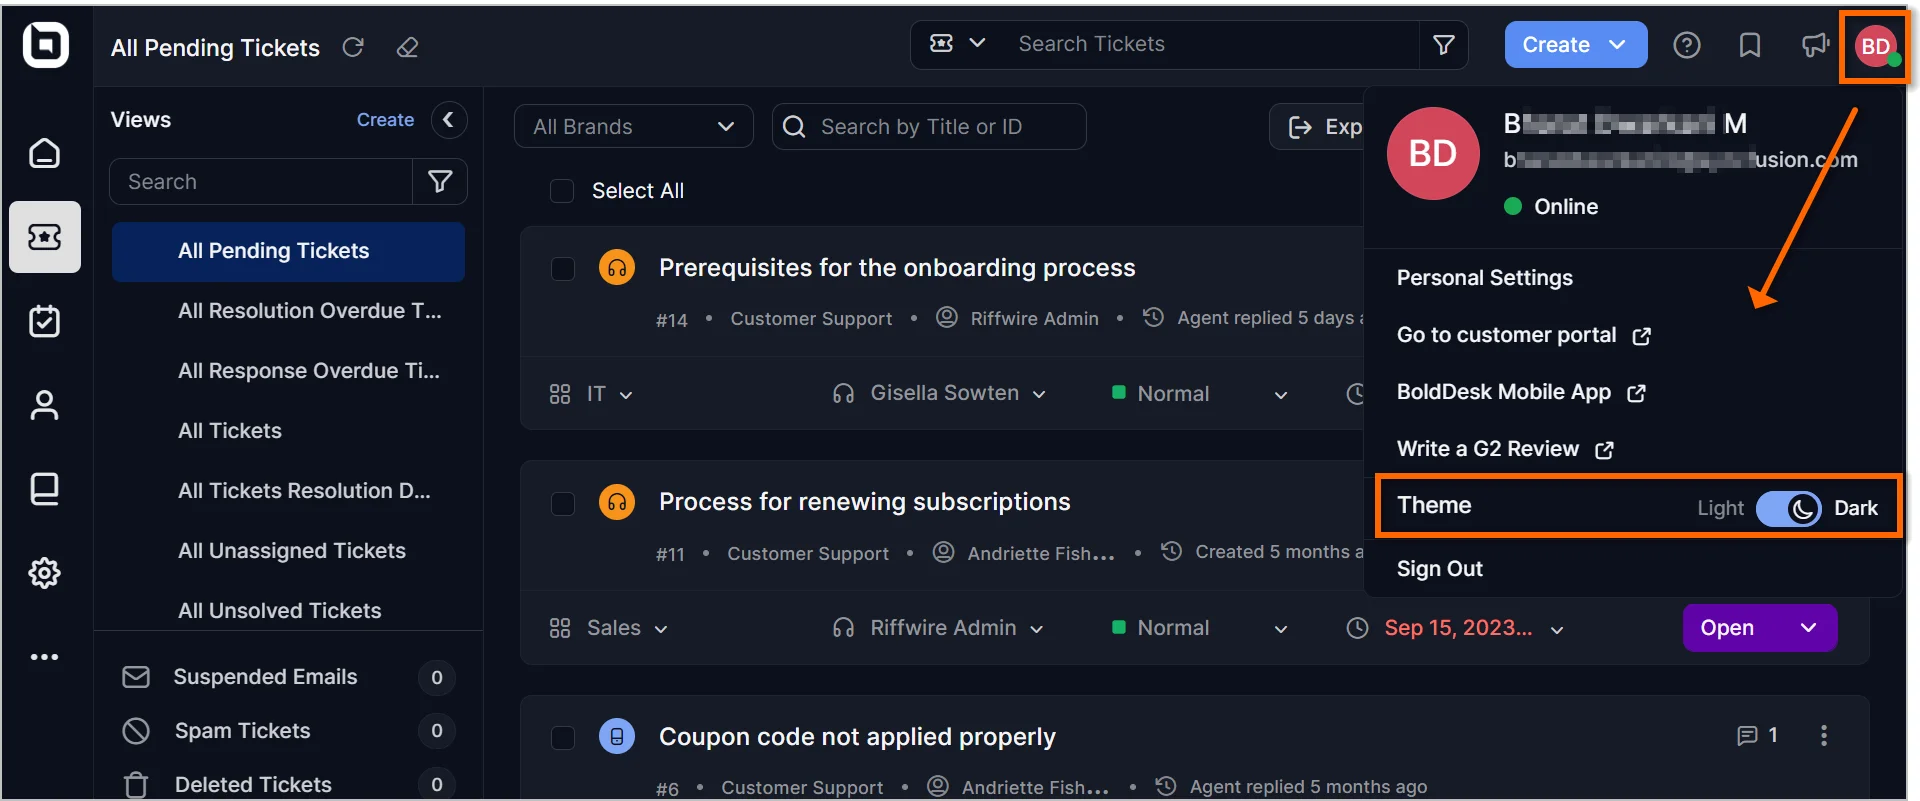
Task: Open the Create button dropdown arrow
Action: 1617,45
